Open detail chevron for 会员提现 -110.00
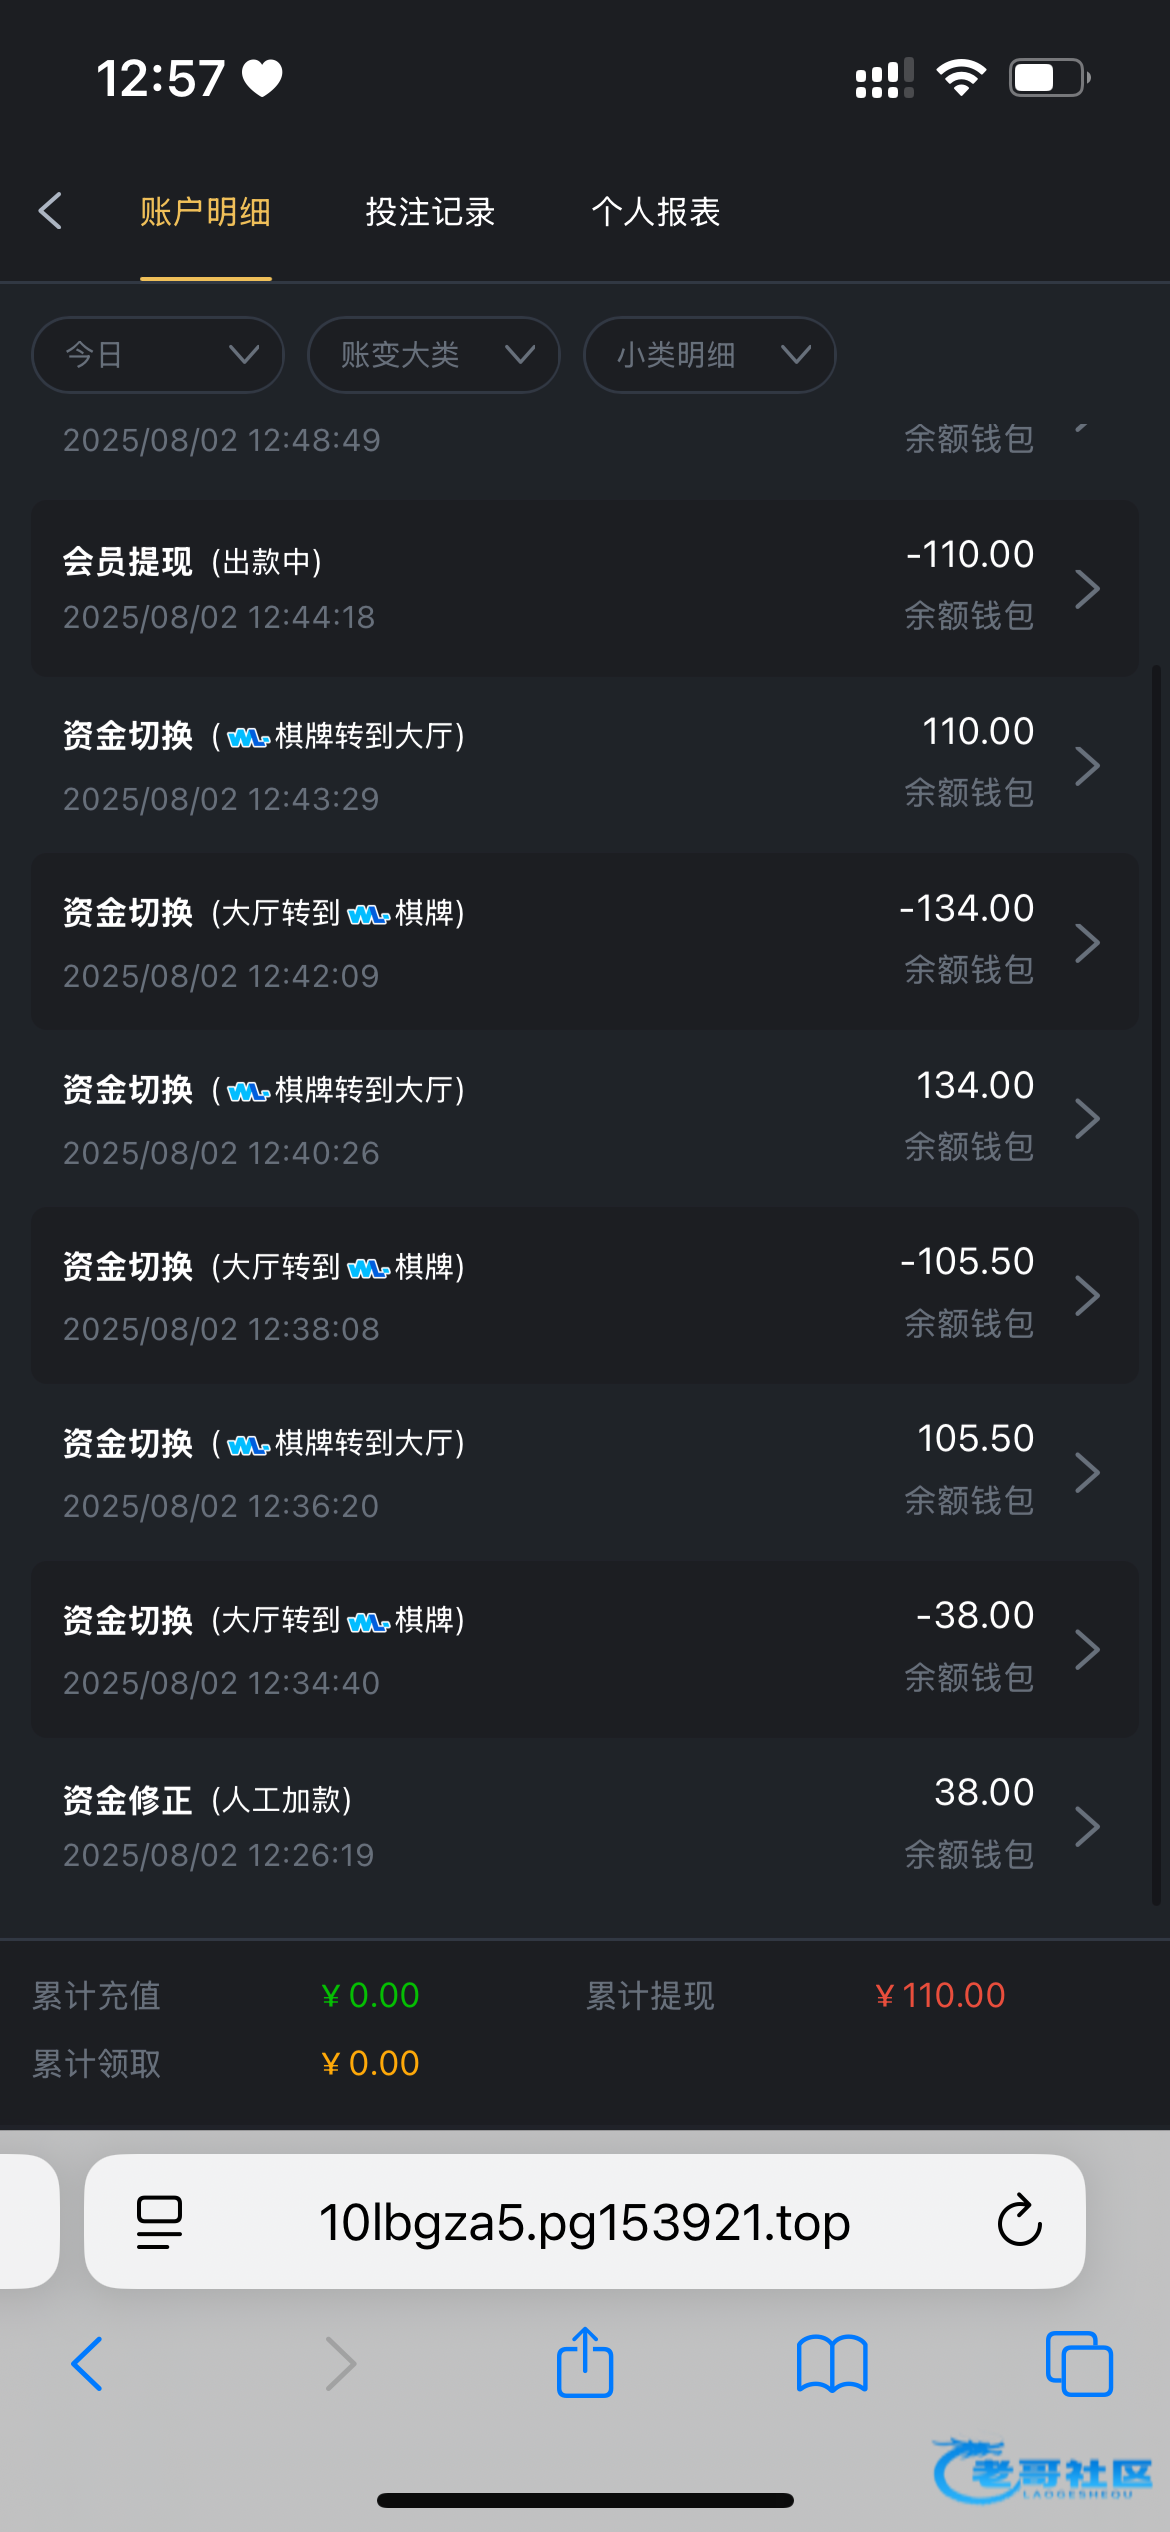1170x2532 pixels. [x=1087, y=588]
